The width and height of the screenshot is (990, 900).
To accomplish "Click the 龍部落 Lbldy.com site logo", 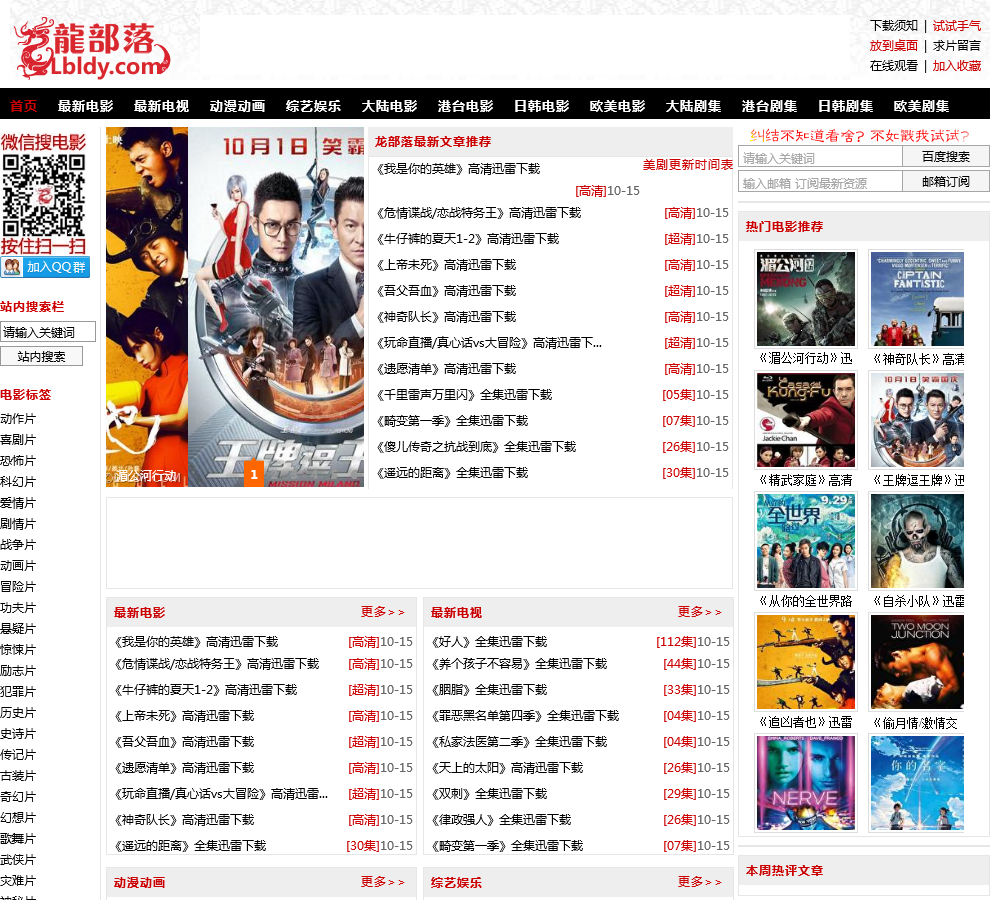I will point(93,49).
